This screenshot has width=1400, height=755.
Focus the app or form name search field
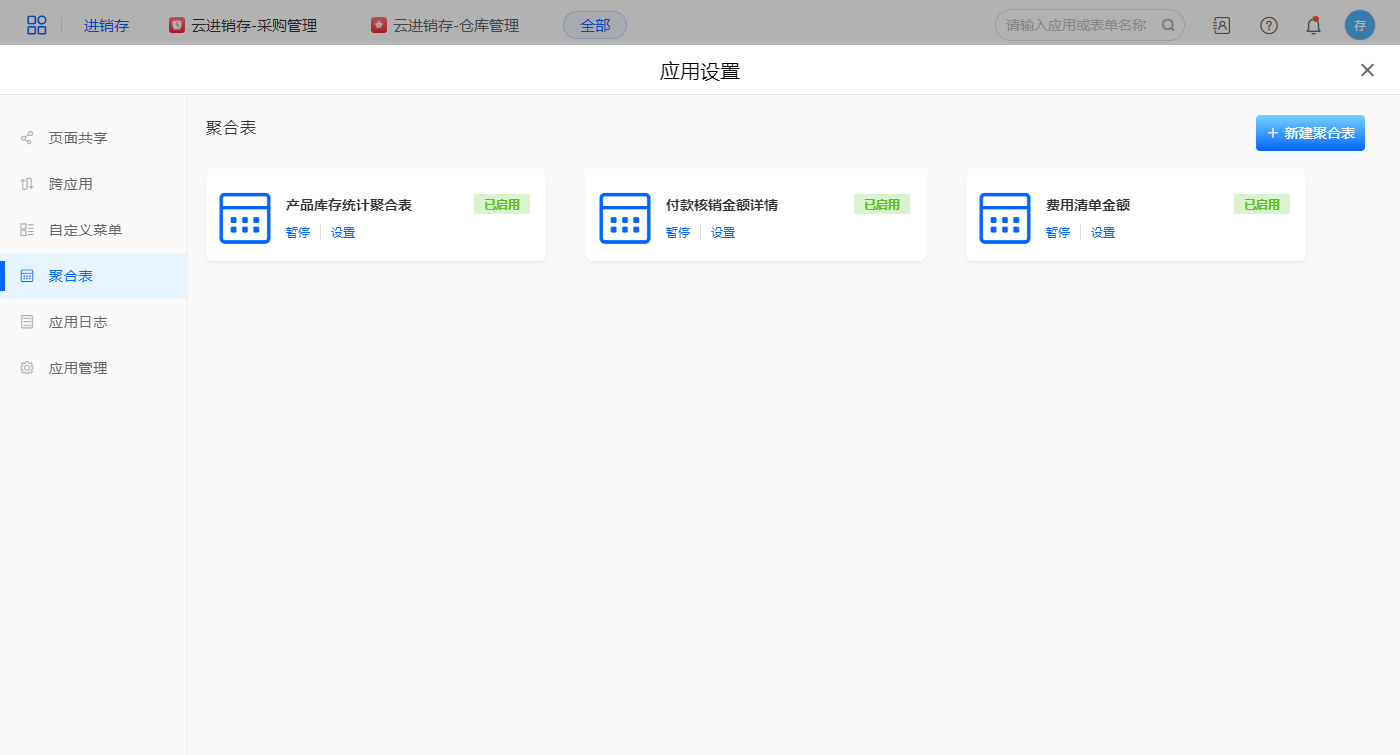1076,26
